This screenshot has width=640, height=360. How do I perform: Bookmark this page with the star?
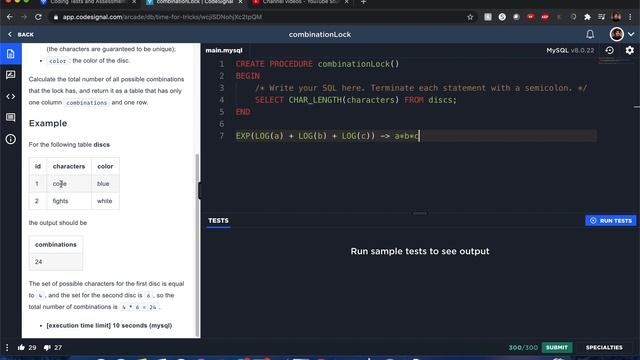point(470,17)
